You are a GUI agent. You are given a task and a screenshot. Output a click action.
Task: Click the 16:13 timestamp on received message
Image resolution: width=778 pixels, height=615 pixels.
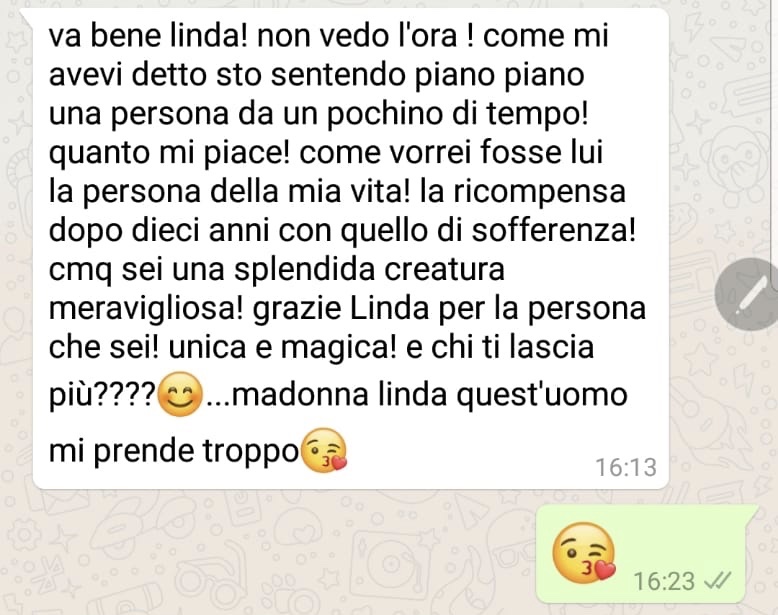point(626,468)
